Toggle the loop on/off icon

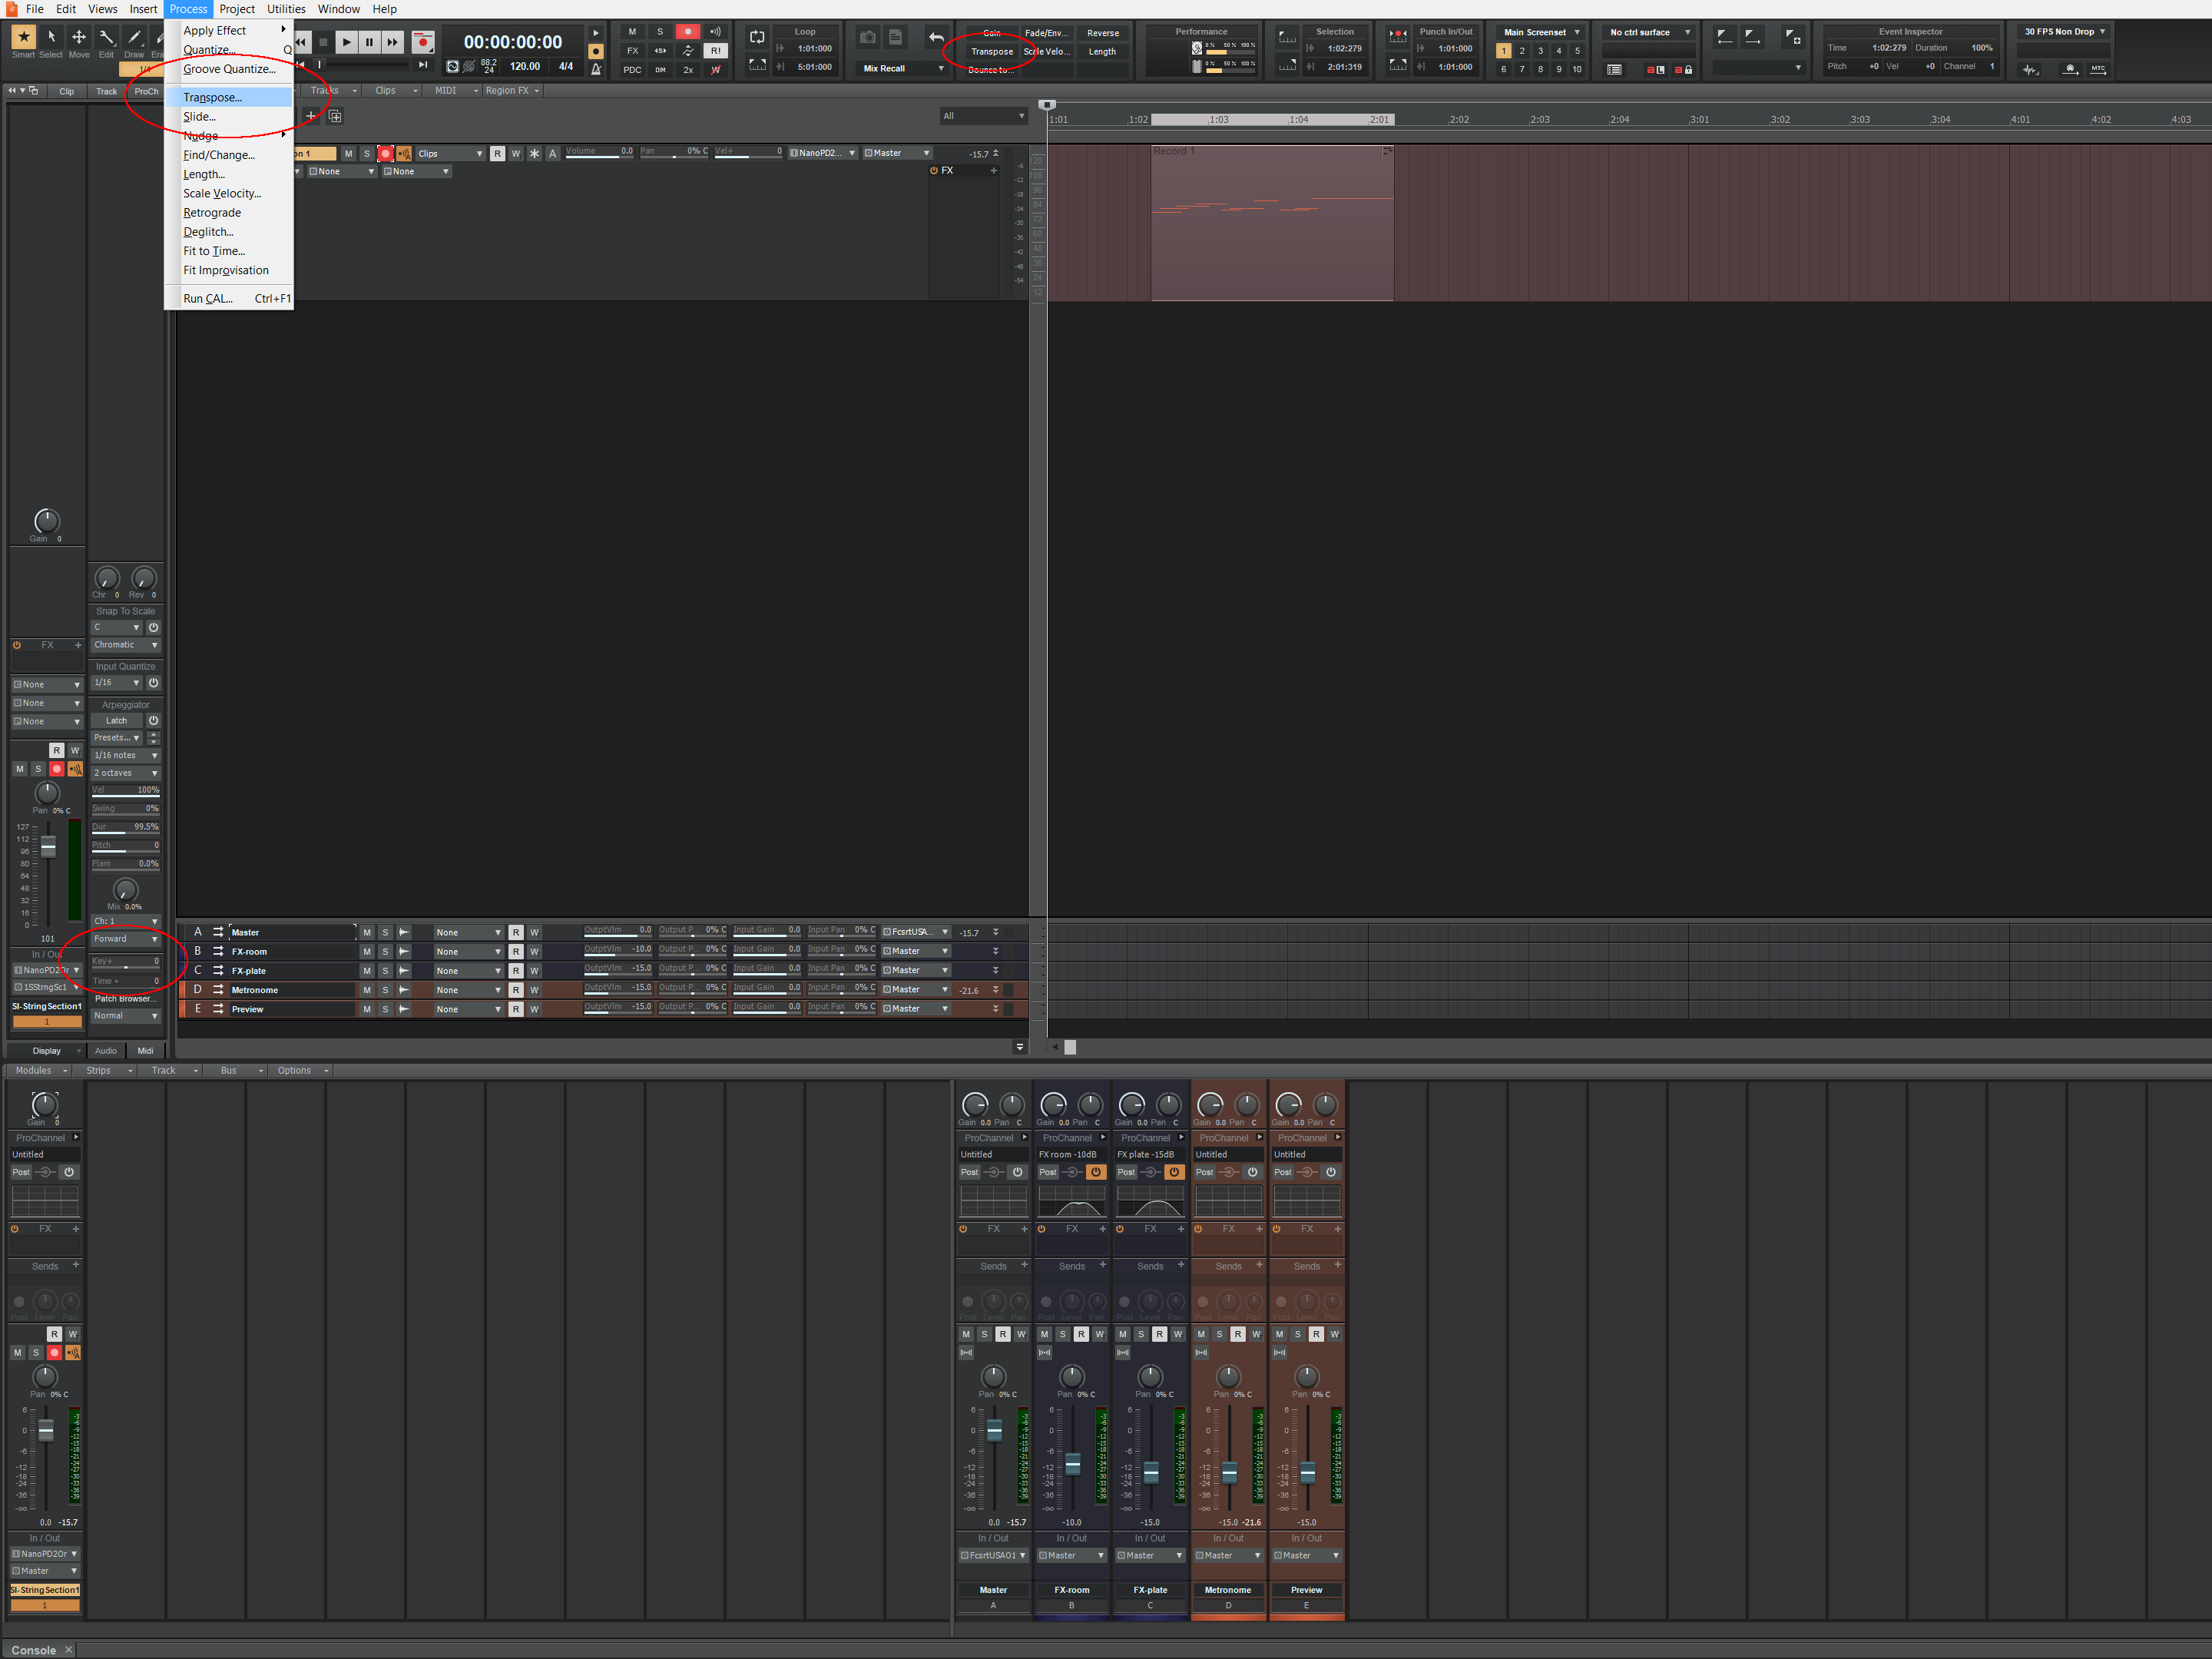pos(757,38)
